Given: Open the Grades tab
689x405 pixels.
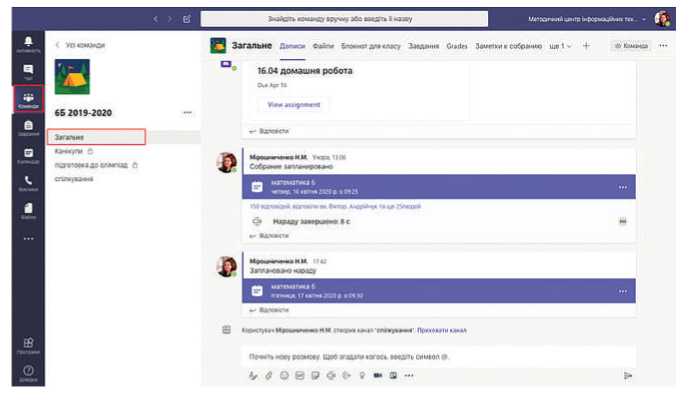Looking at the screenshot, I should pos(457,46).
